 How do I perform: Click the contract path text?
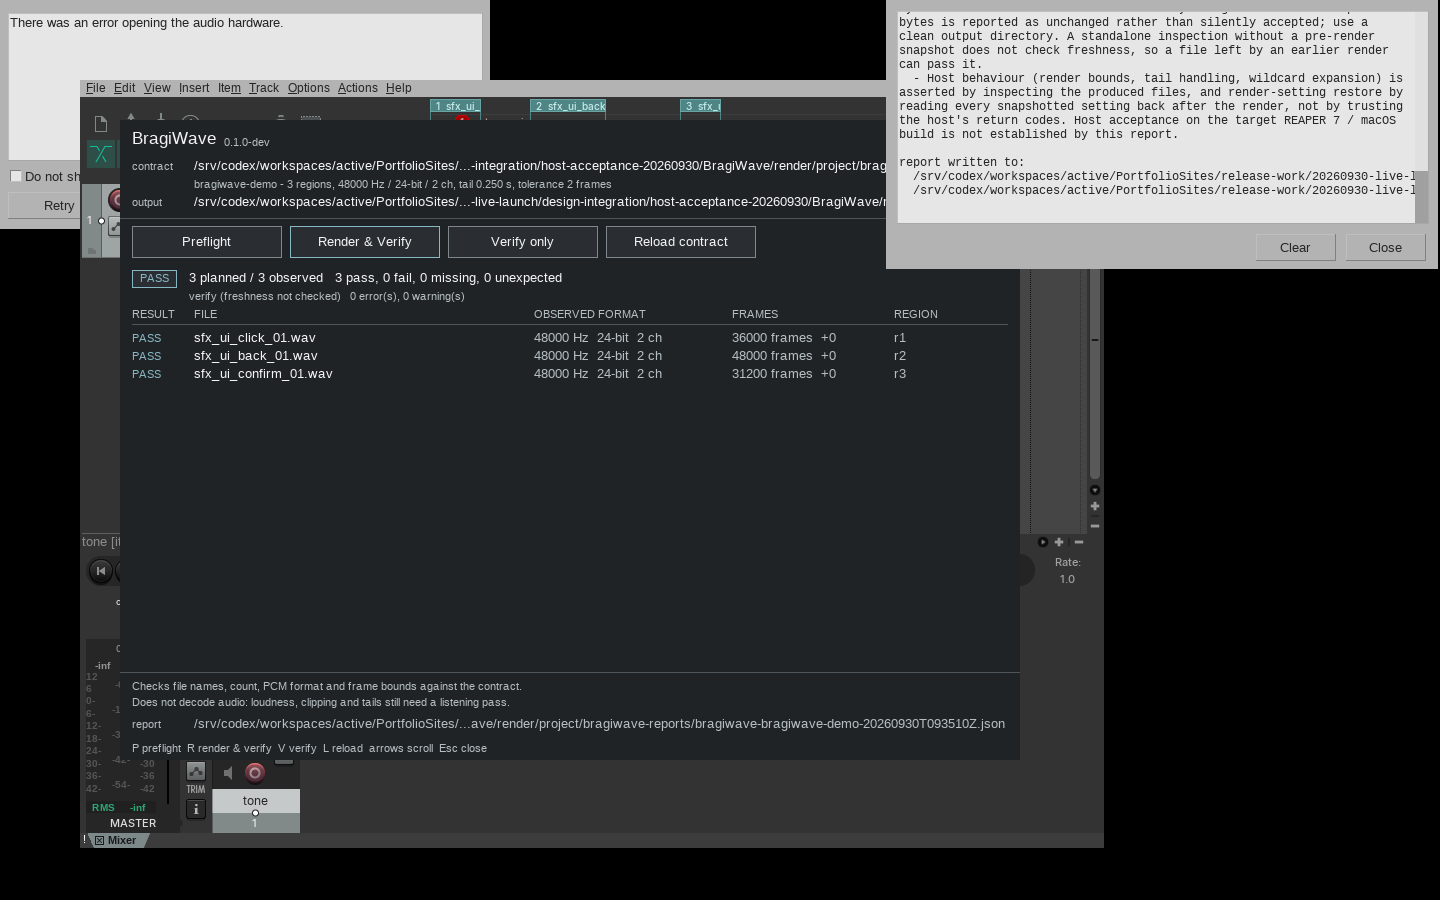pos(540,166)
